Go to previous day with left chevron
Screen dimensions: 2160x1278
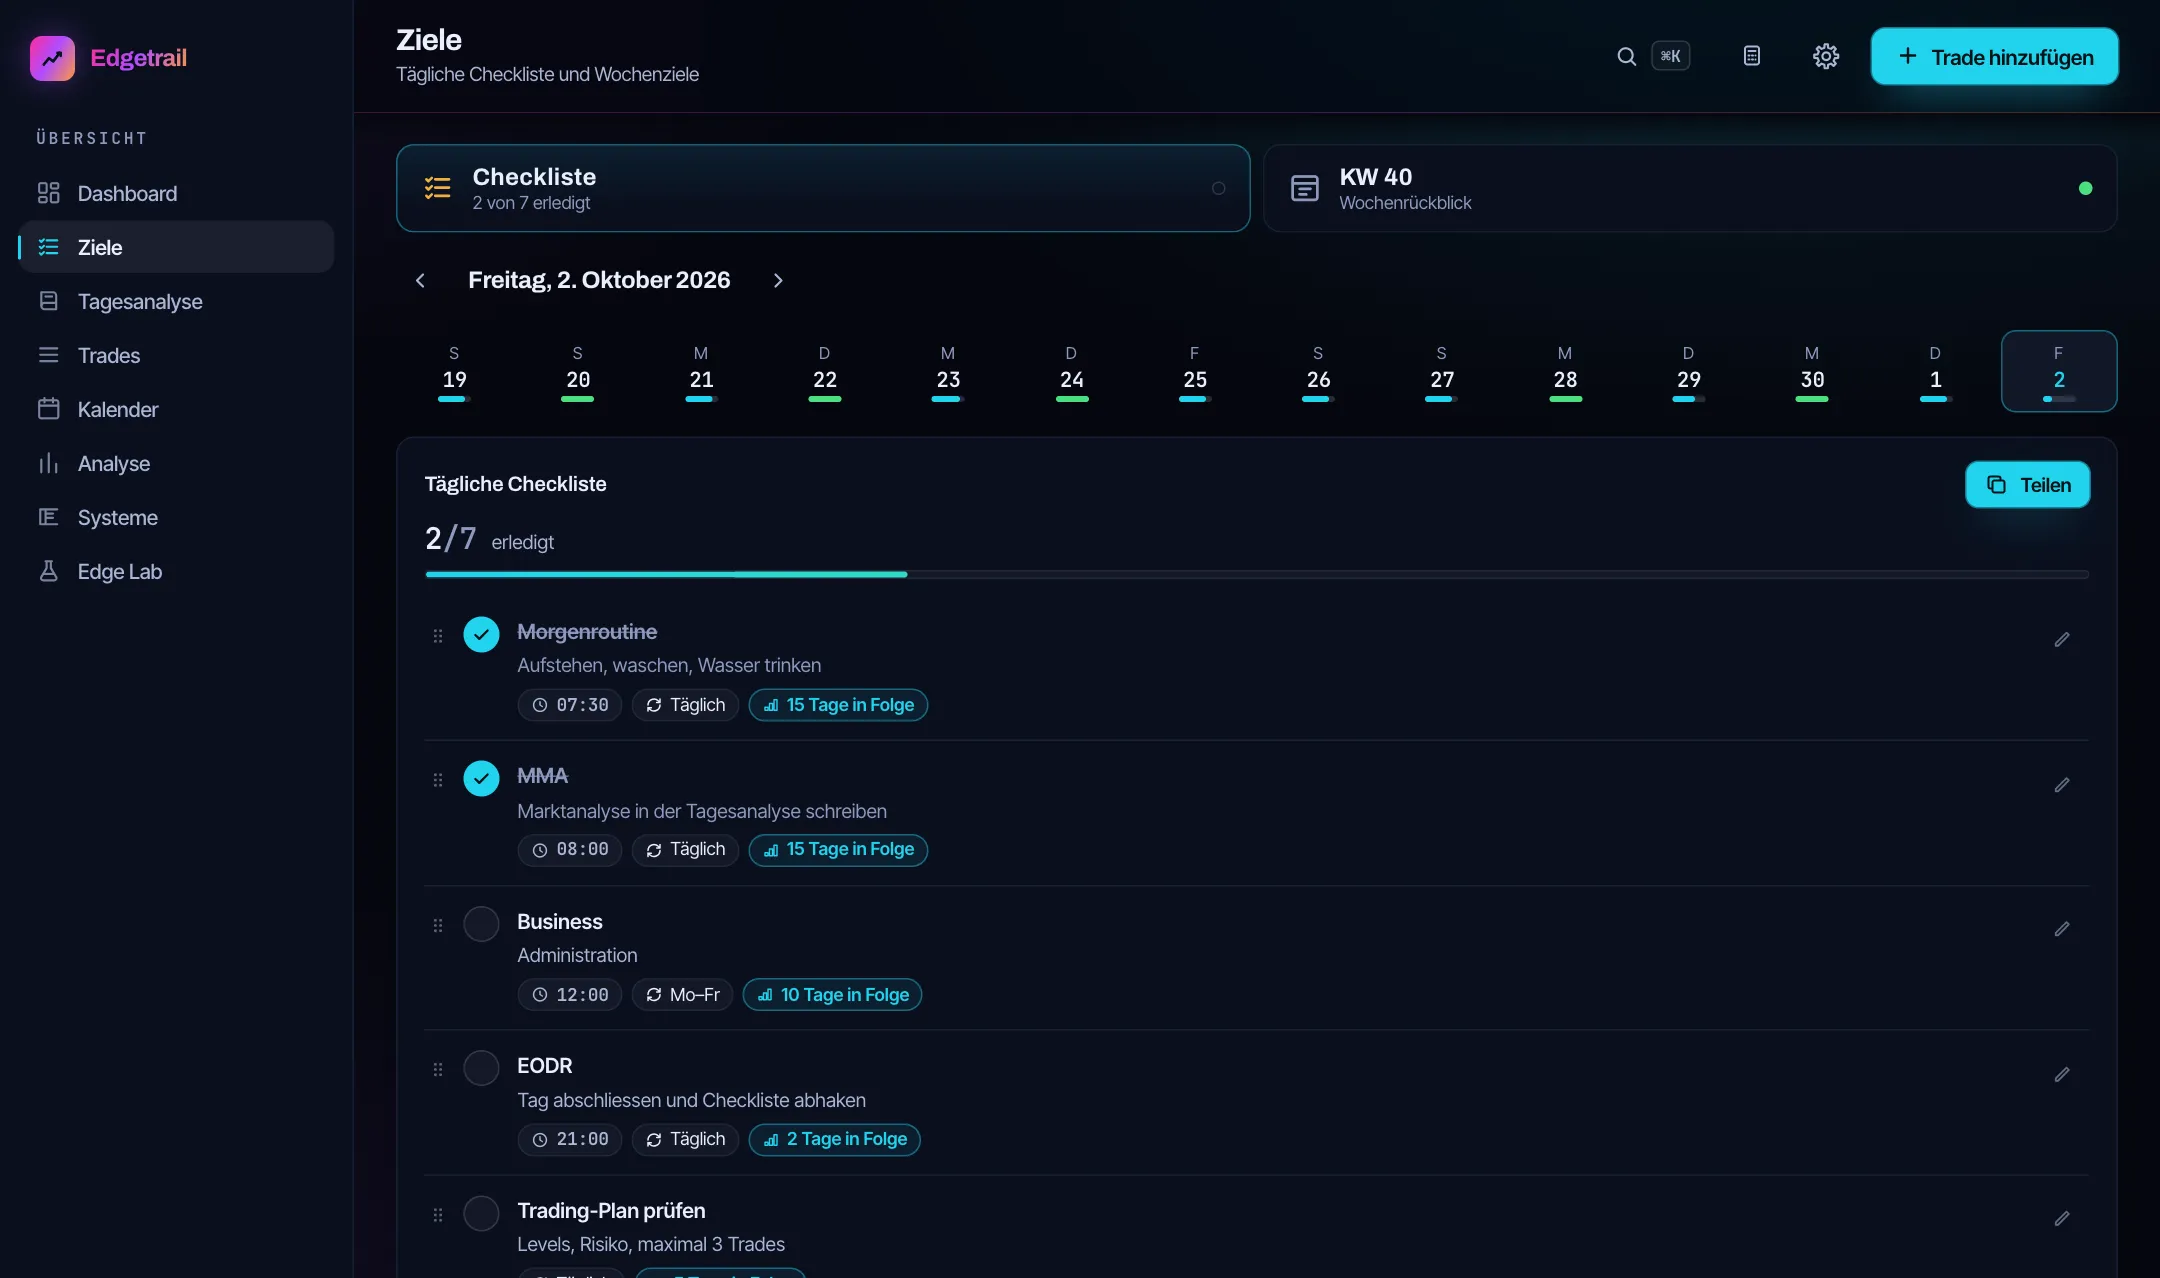tap(420, 280)
